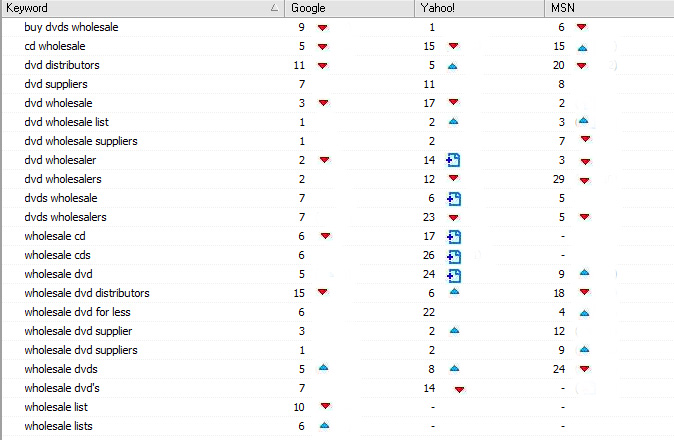Click the Google down arrow for dvd wholesale
This screenshot has width=674, height=440.
pyautogui.click(x=324, y=103)
